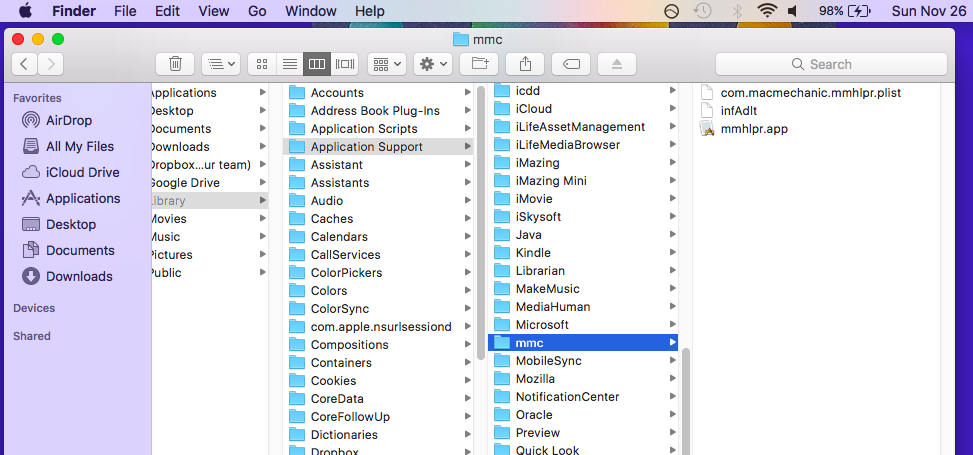Switch to Cover Flow view
Image resolution: width=973 pixels, height=455 pixels.
tap(344, 64)
